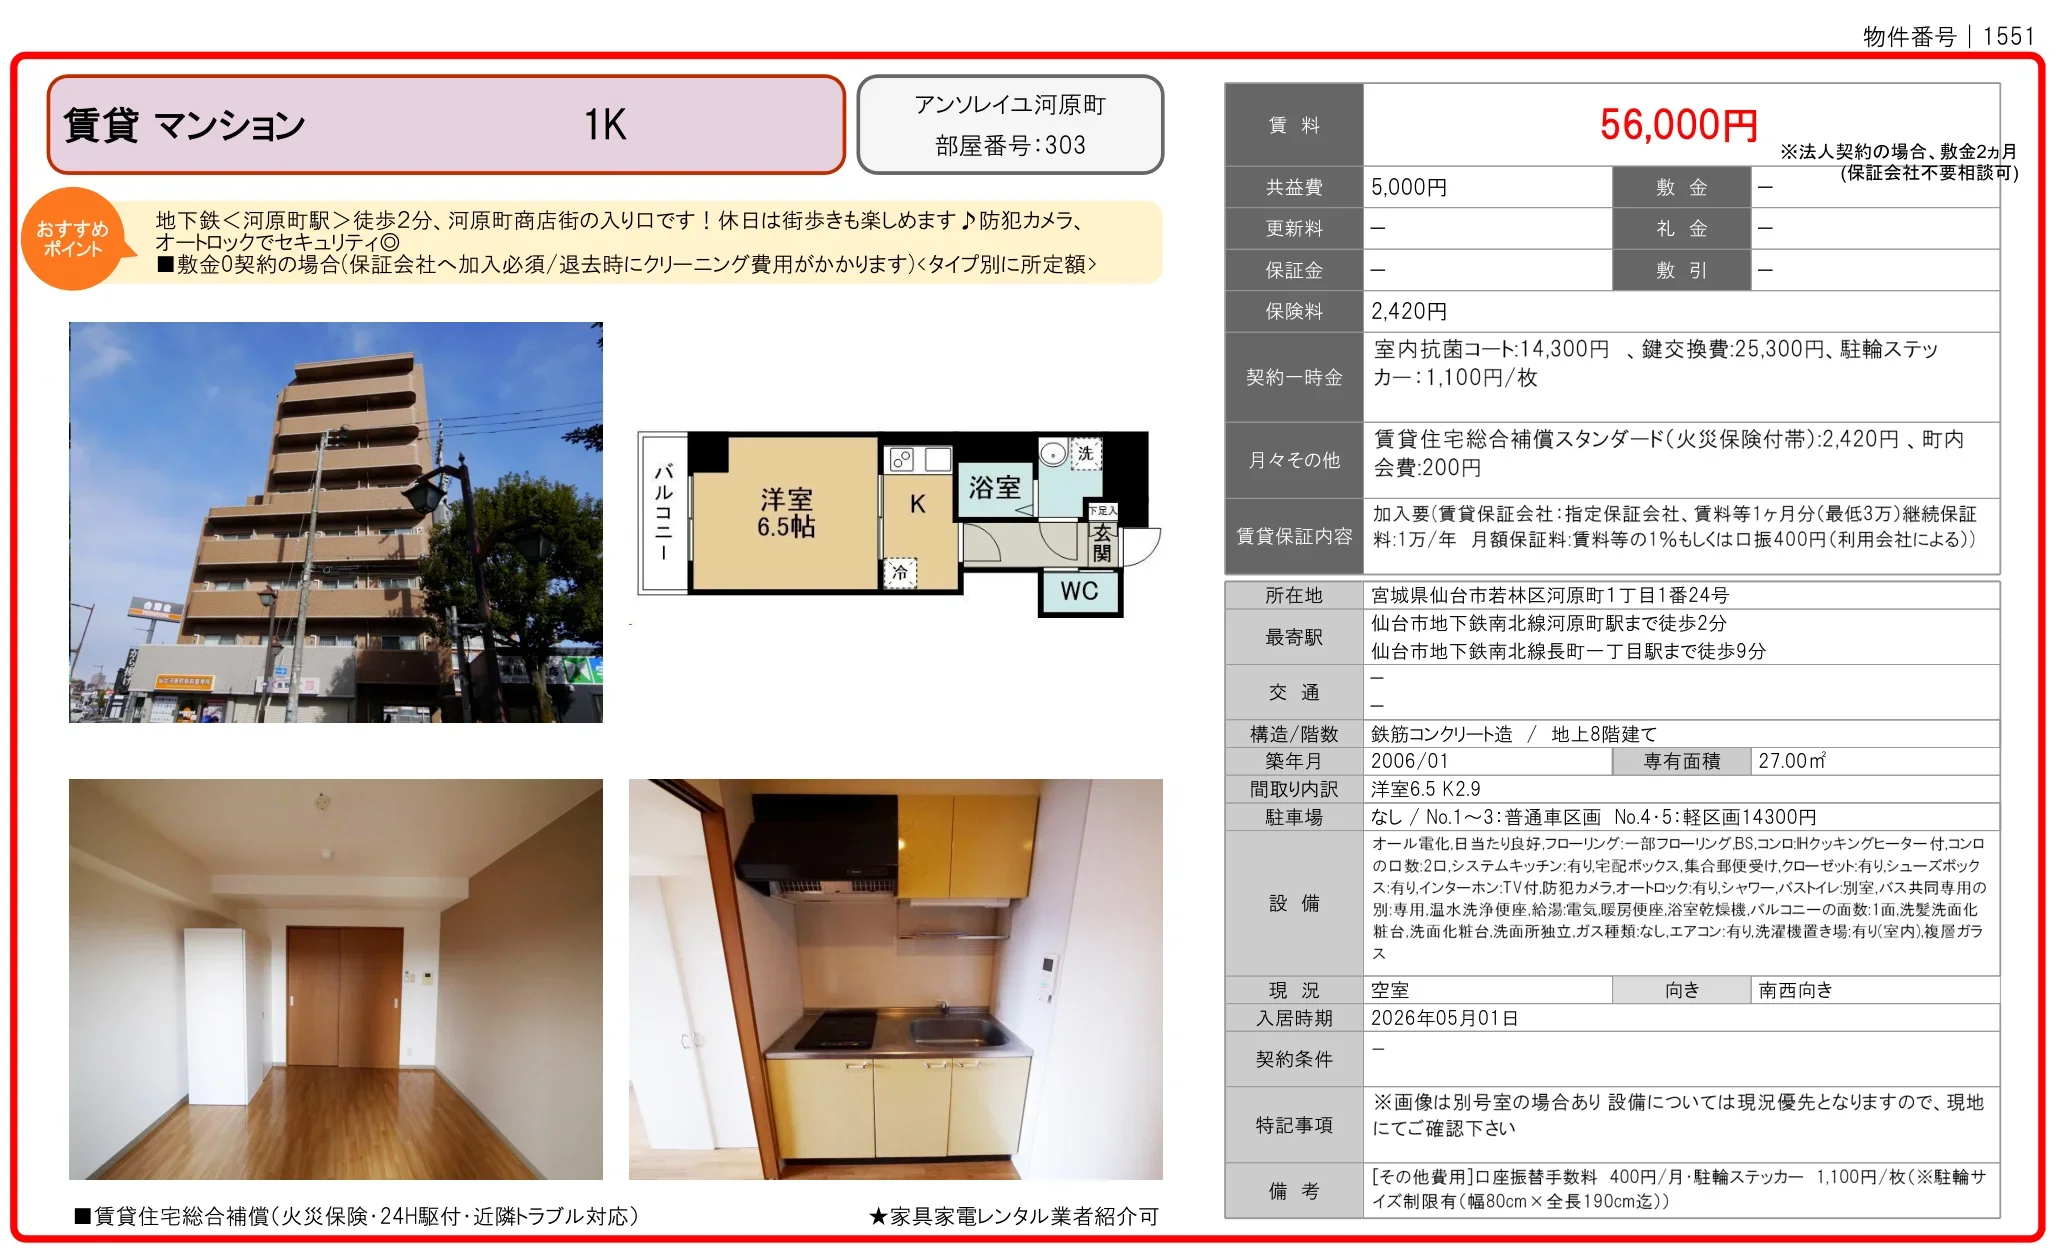Click the オール電化 equipment description text
The image size is (2056, 1252).
click(1679, 898)
